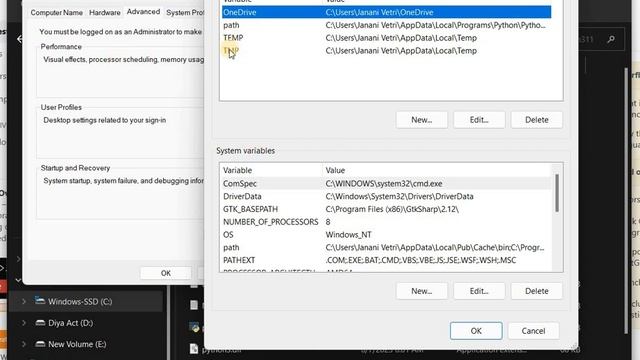This screenshot has width=640, height=360.
Task: Click Value column header in System variables
Action: tap(437, 170)
